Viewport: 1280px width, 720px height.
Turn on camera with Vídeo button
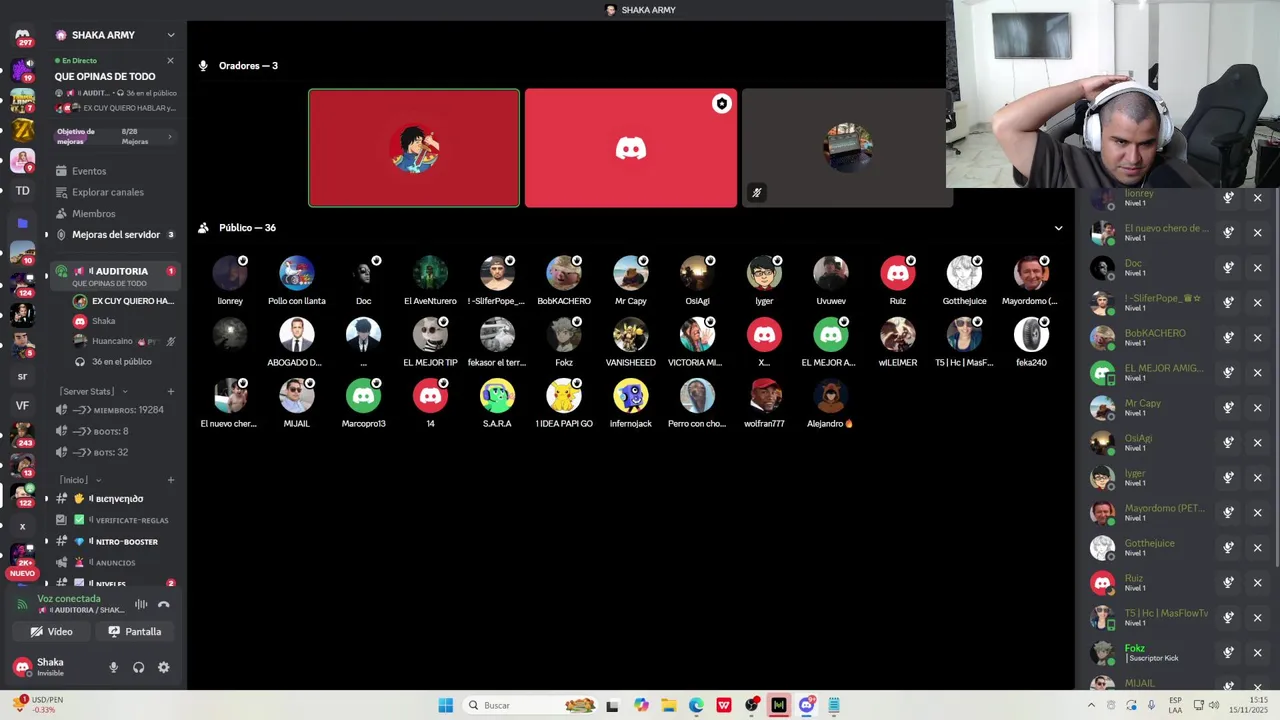52,631
